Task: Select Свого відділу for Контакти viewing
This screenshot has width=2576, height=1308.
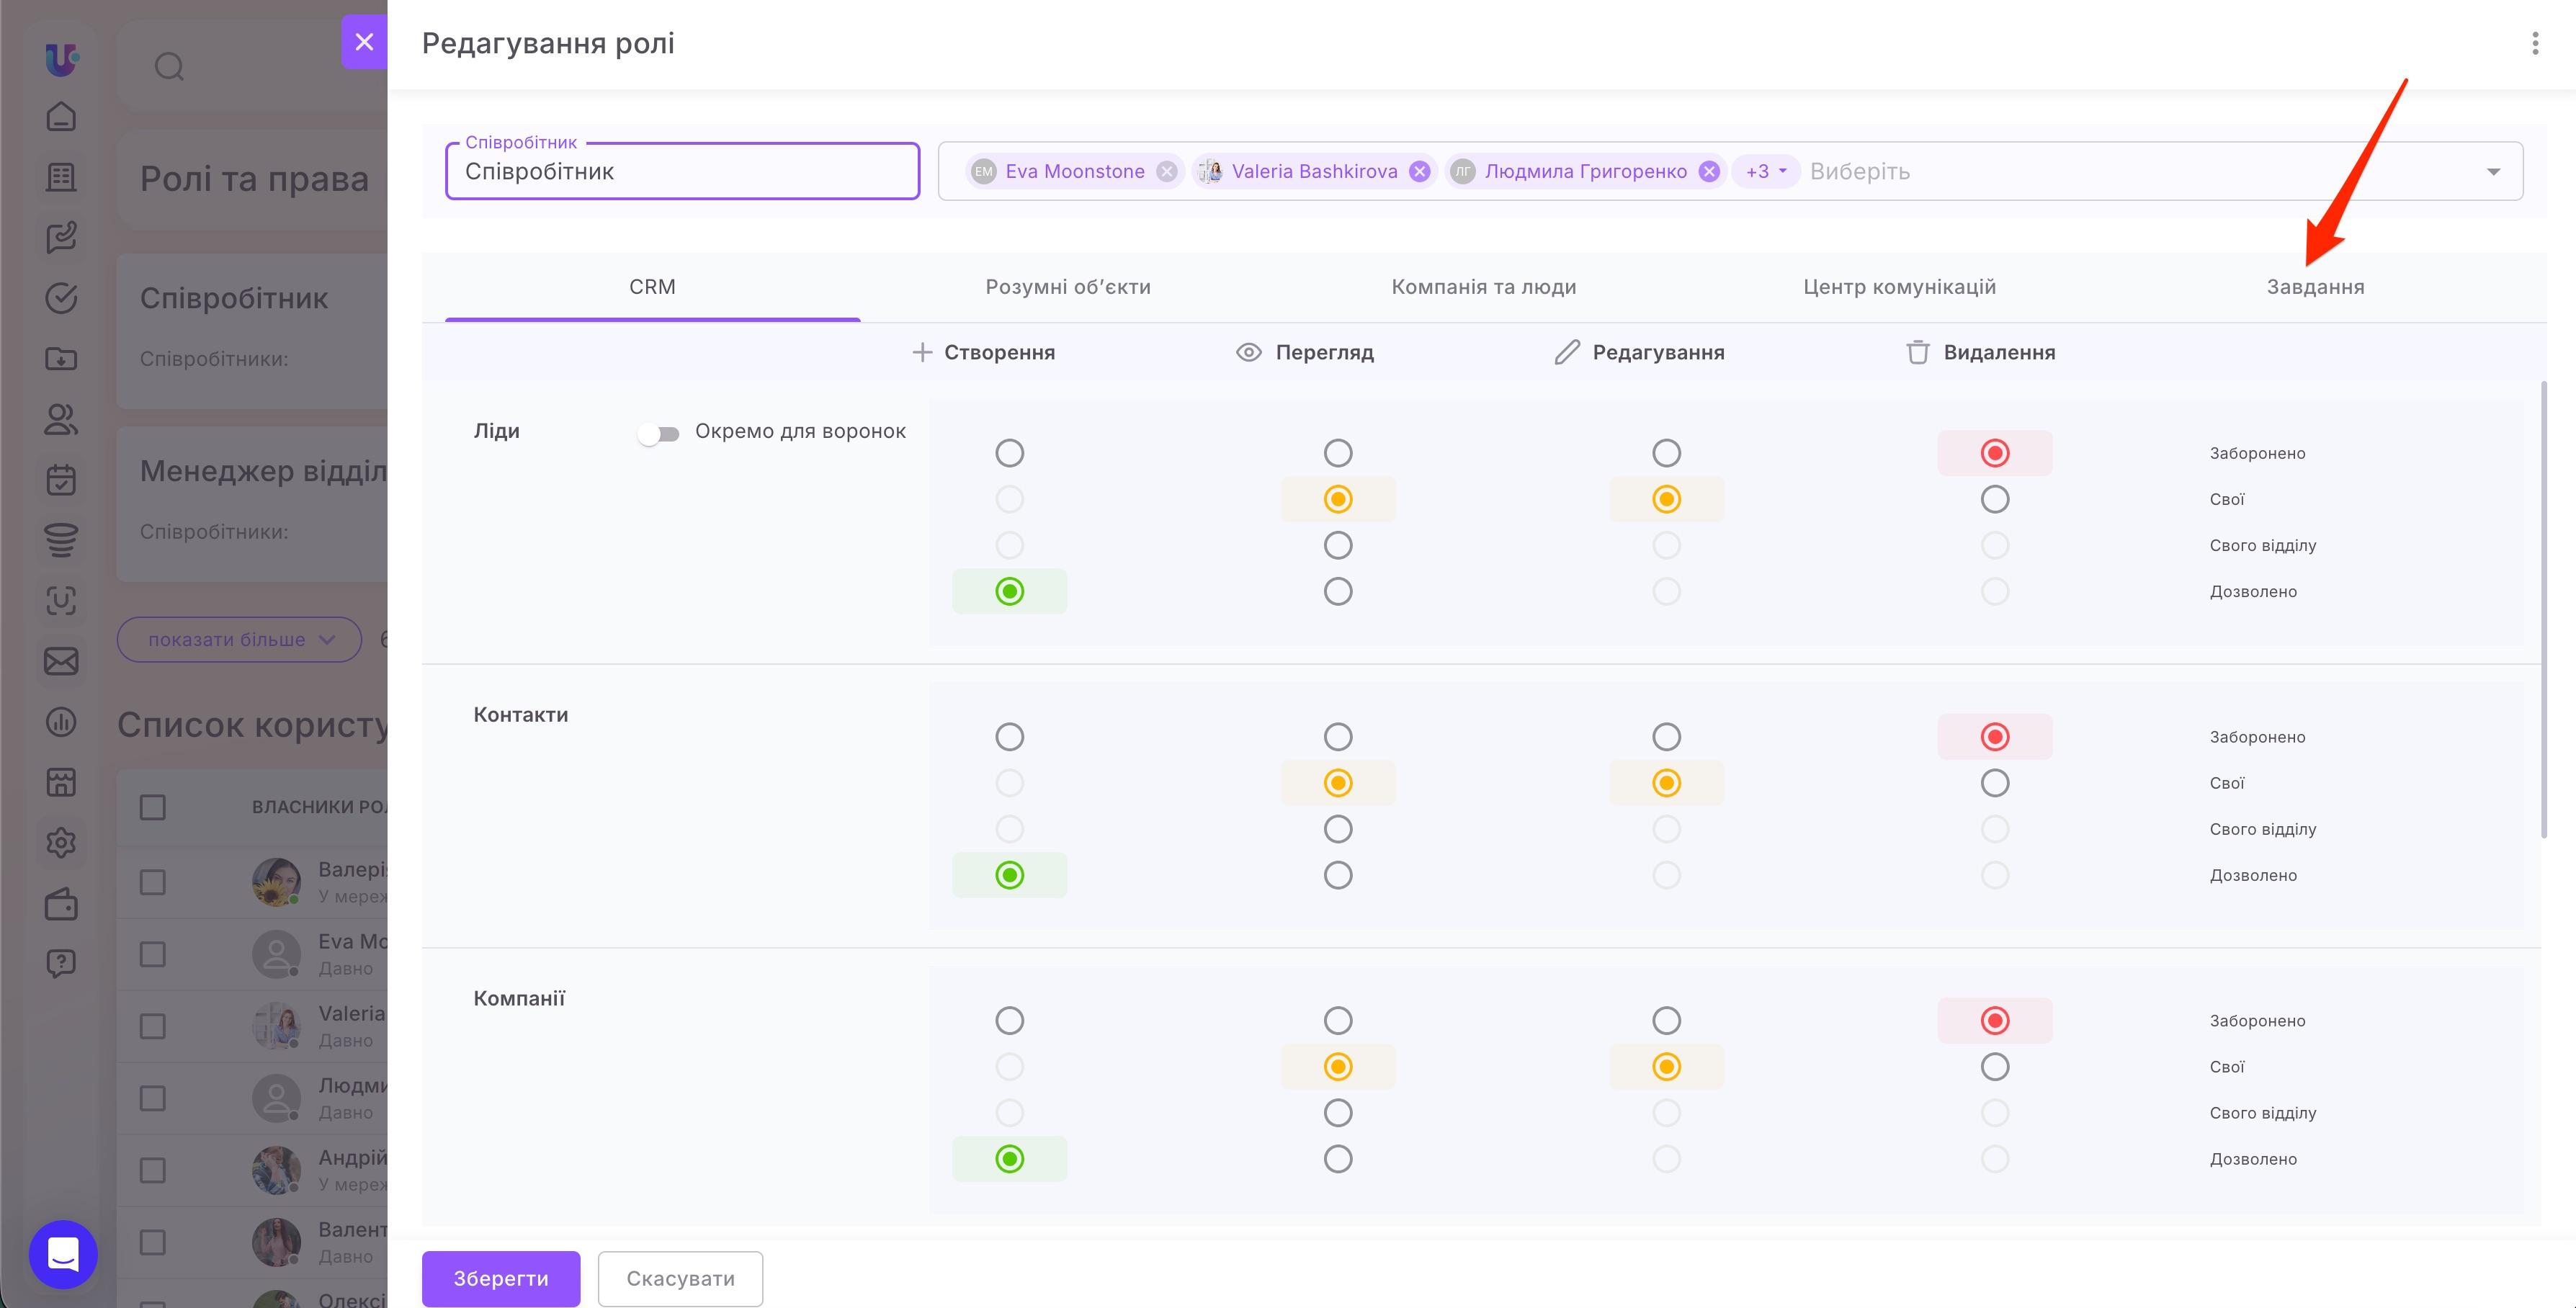Action: click(1337, 829)
